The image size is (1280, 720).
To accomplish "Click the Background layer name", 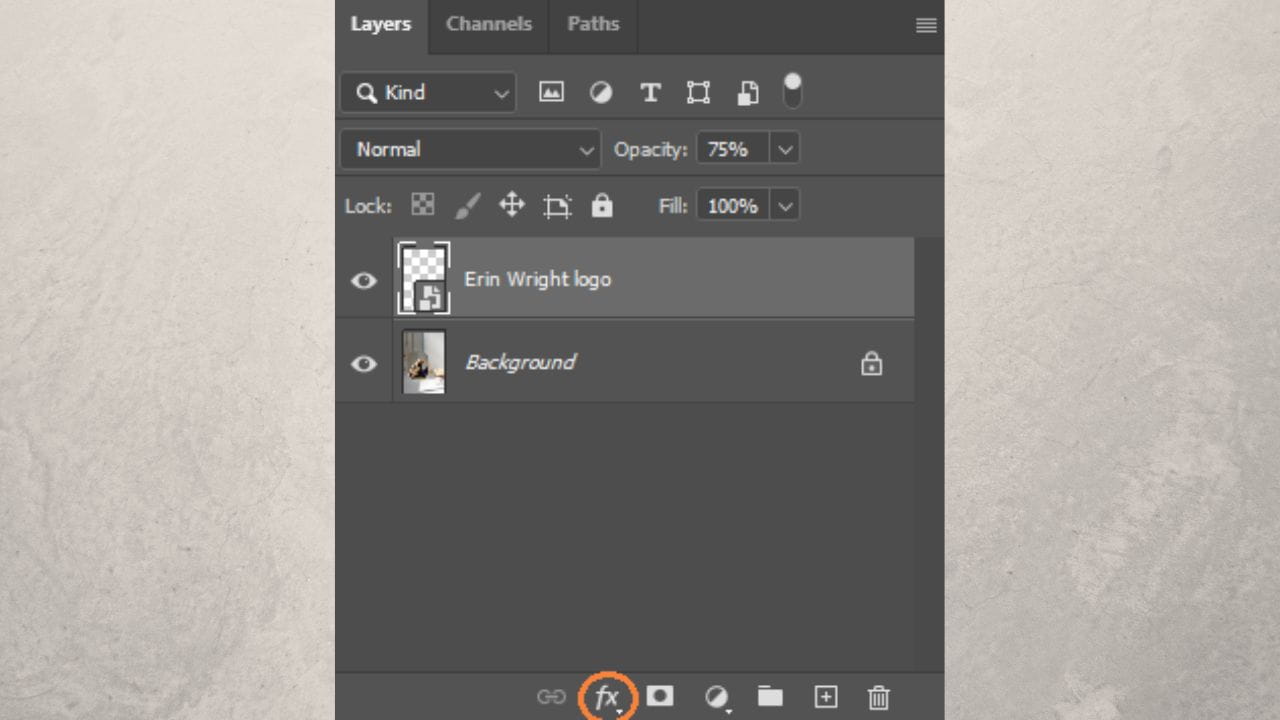I will click(x=520, y=362).
